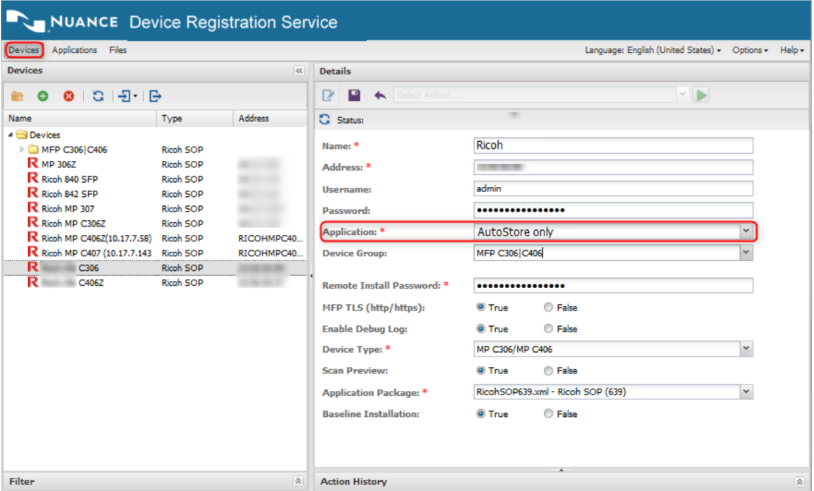Click the add group folder icon
814x491 pixels.
click(18, 96)
